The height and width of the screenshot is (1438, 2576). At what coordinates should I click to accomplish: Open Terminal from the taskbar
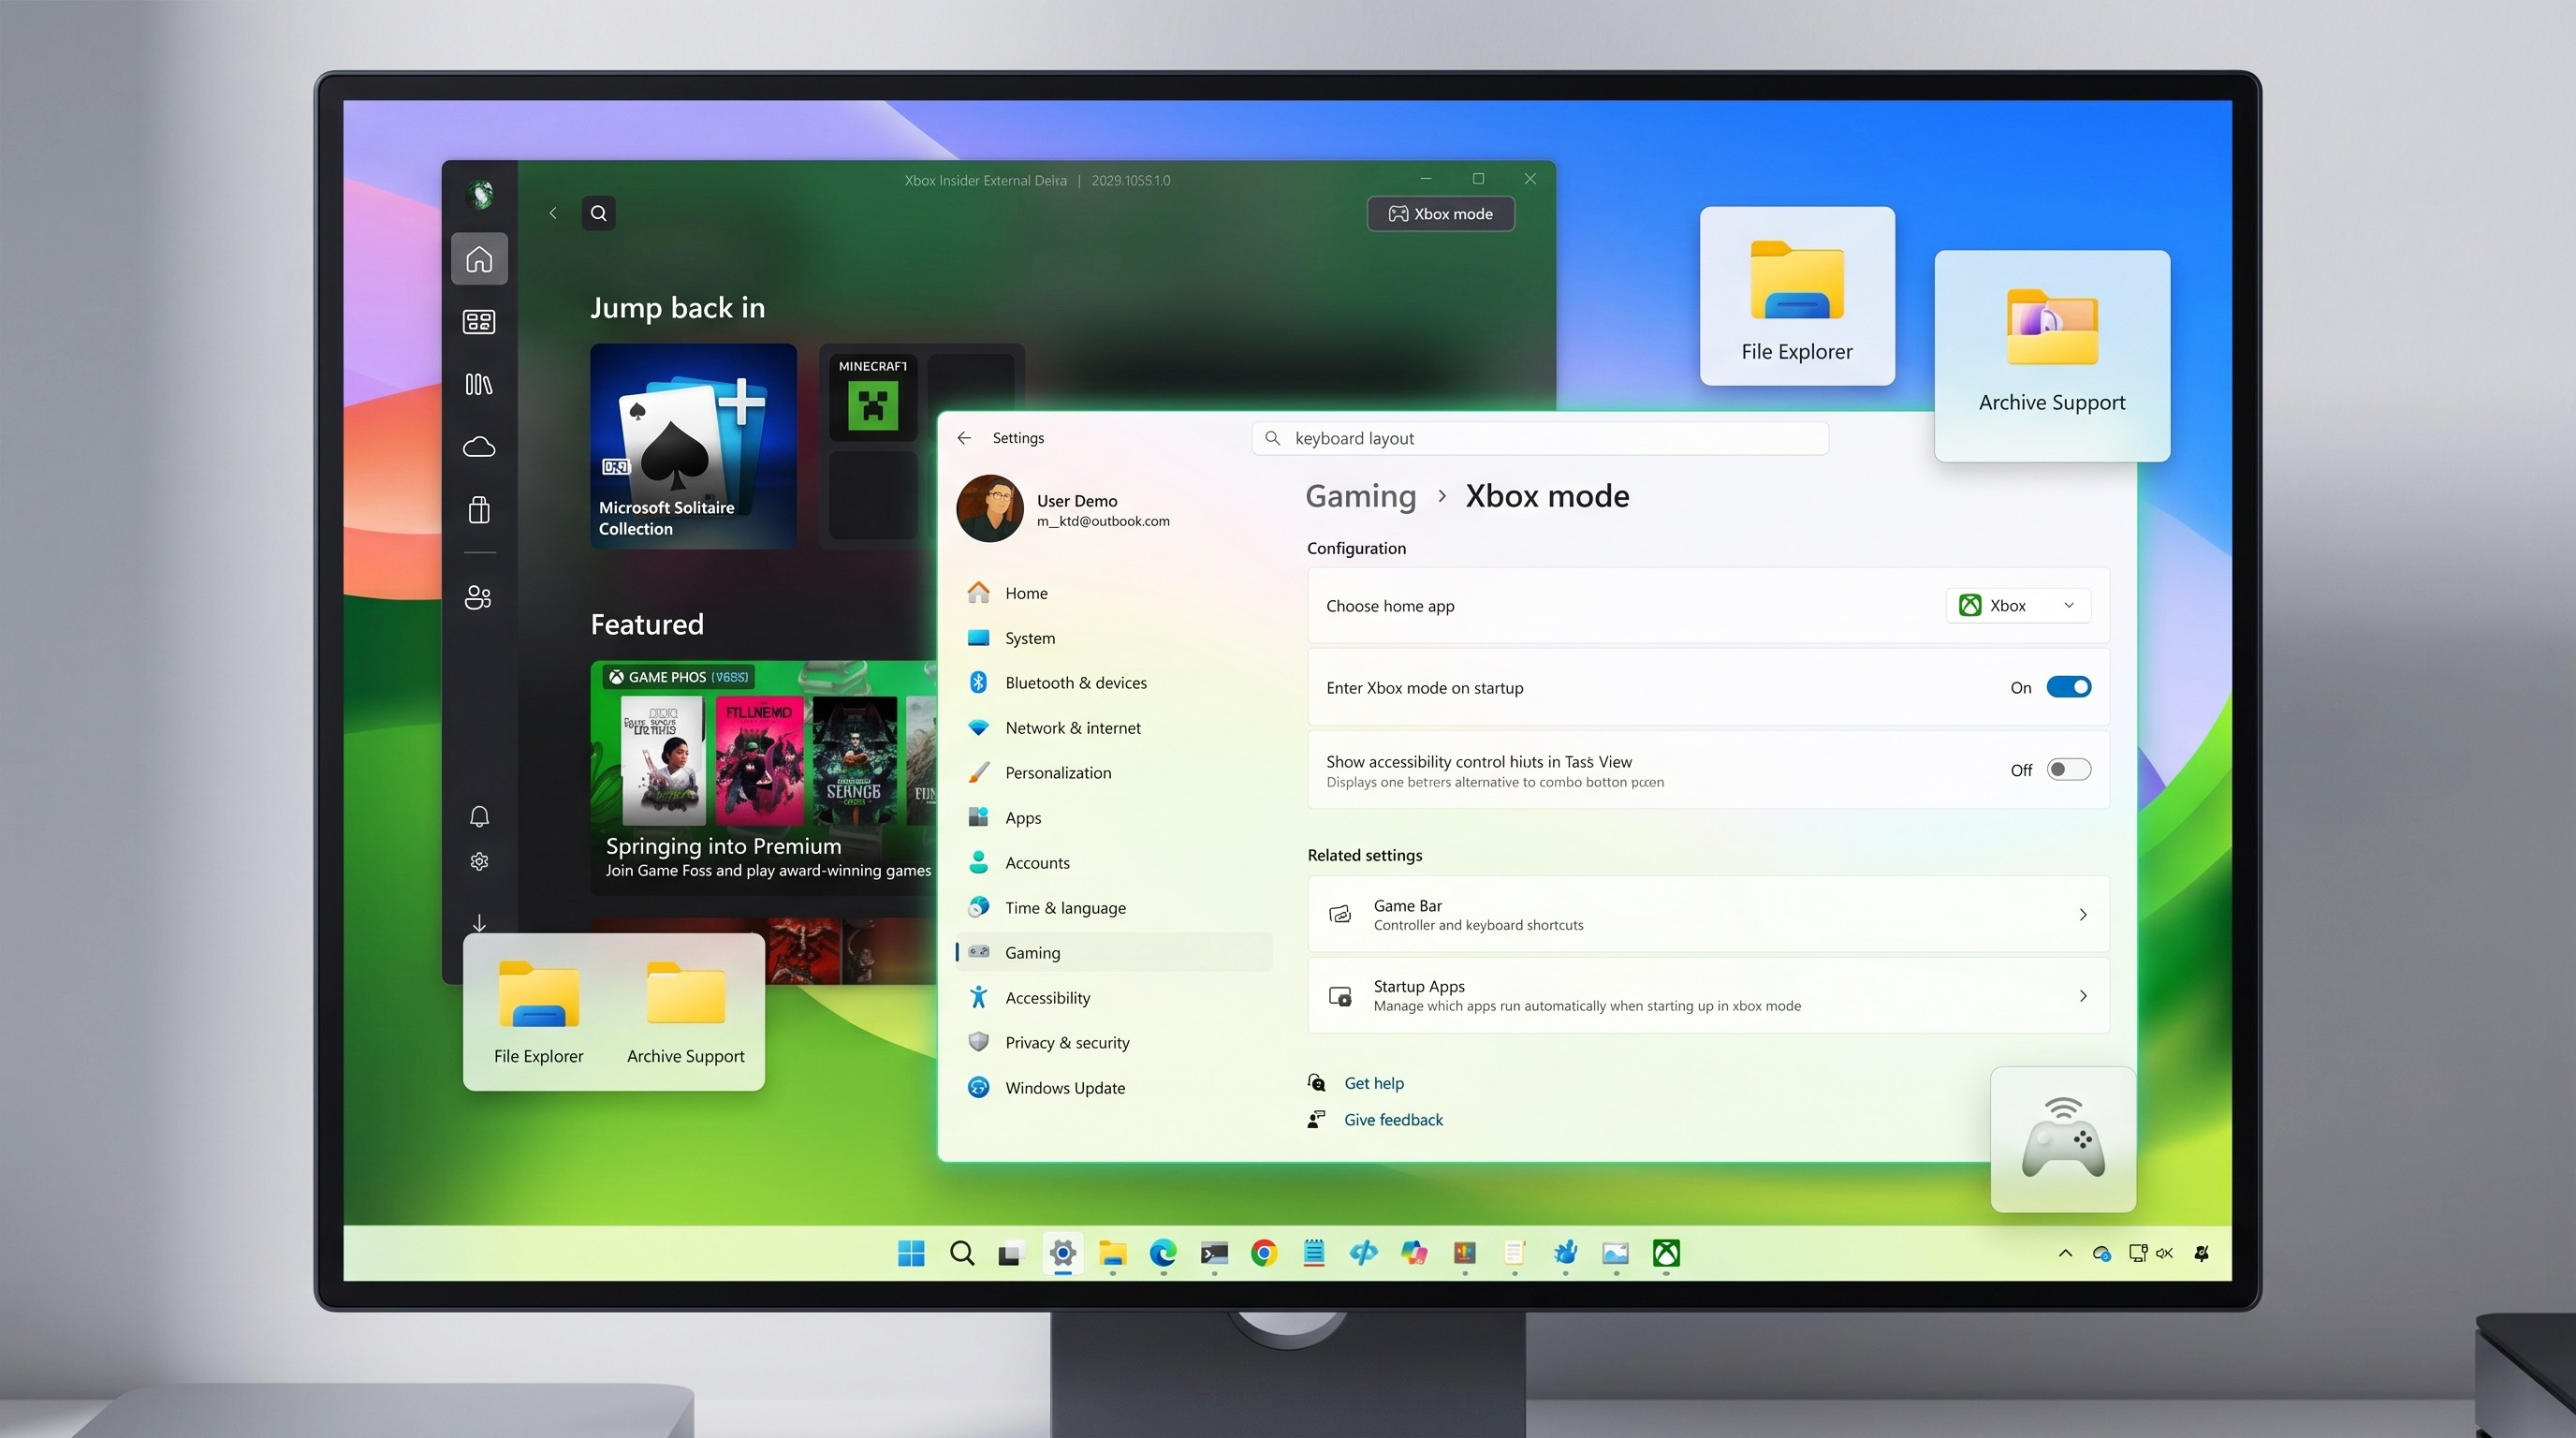[1214, 1253]
